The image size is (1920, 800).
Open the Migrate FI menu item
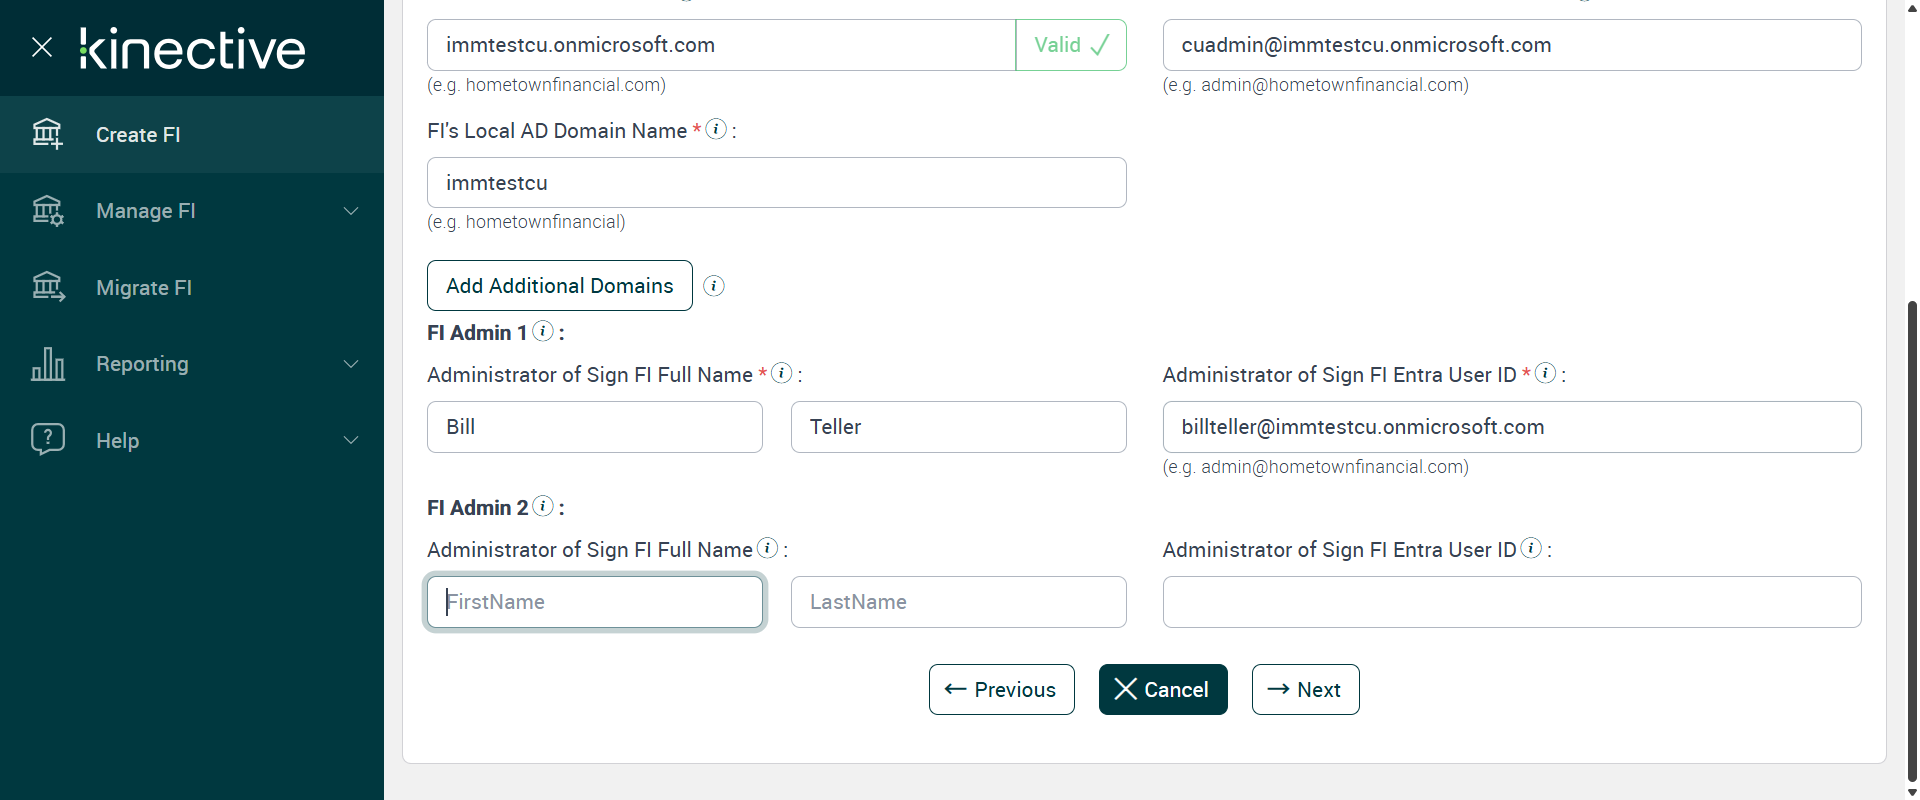pos(144,288)
